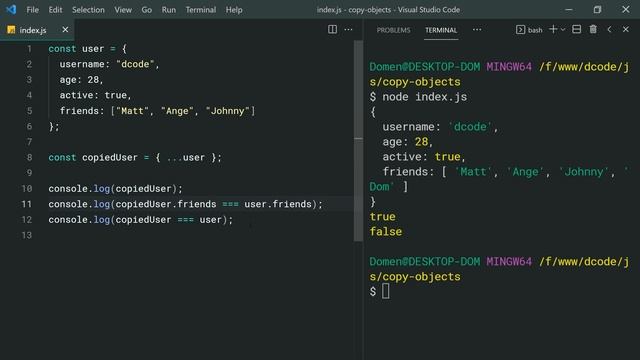
Task: Click the terminal cursor prompt
Action: click(x=385, y=291)
